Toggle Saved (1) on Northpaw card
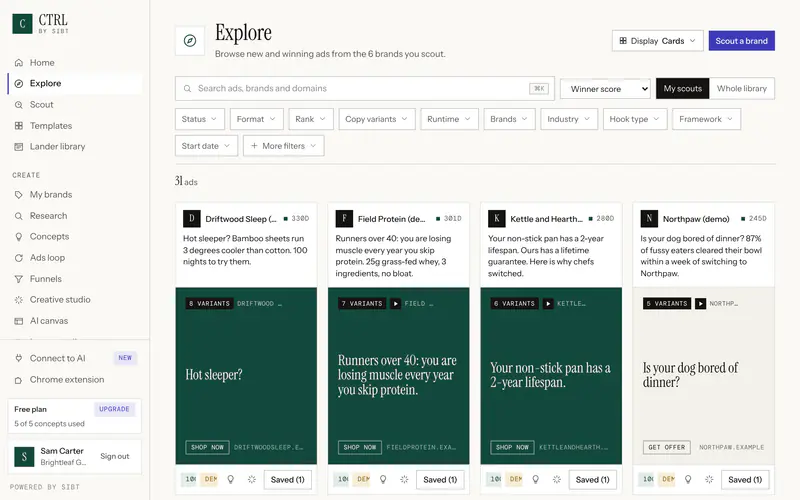The height and width of the screenshot is (500, 800). [745, 480]
